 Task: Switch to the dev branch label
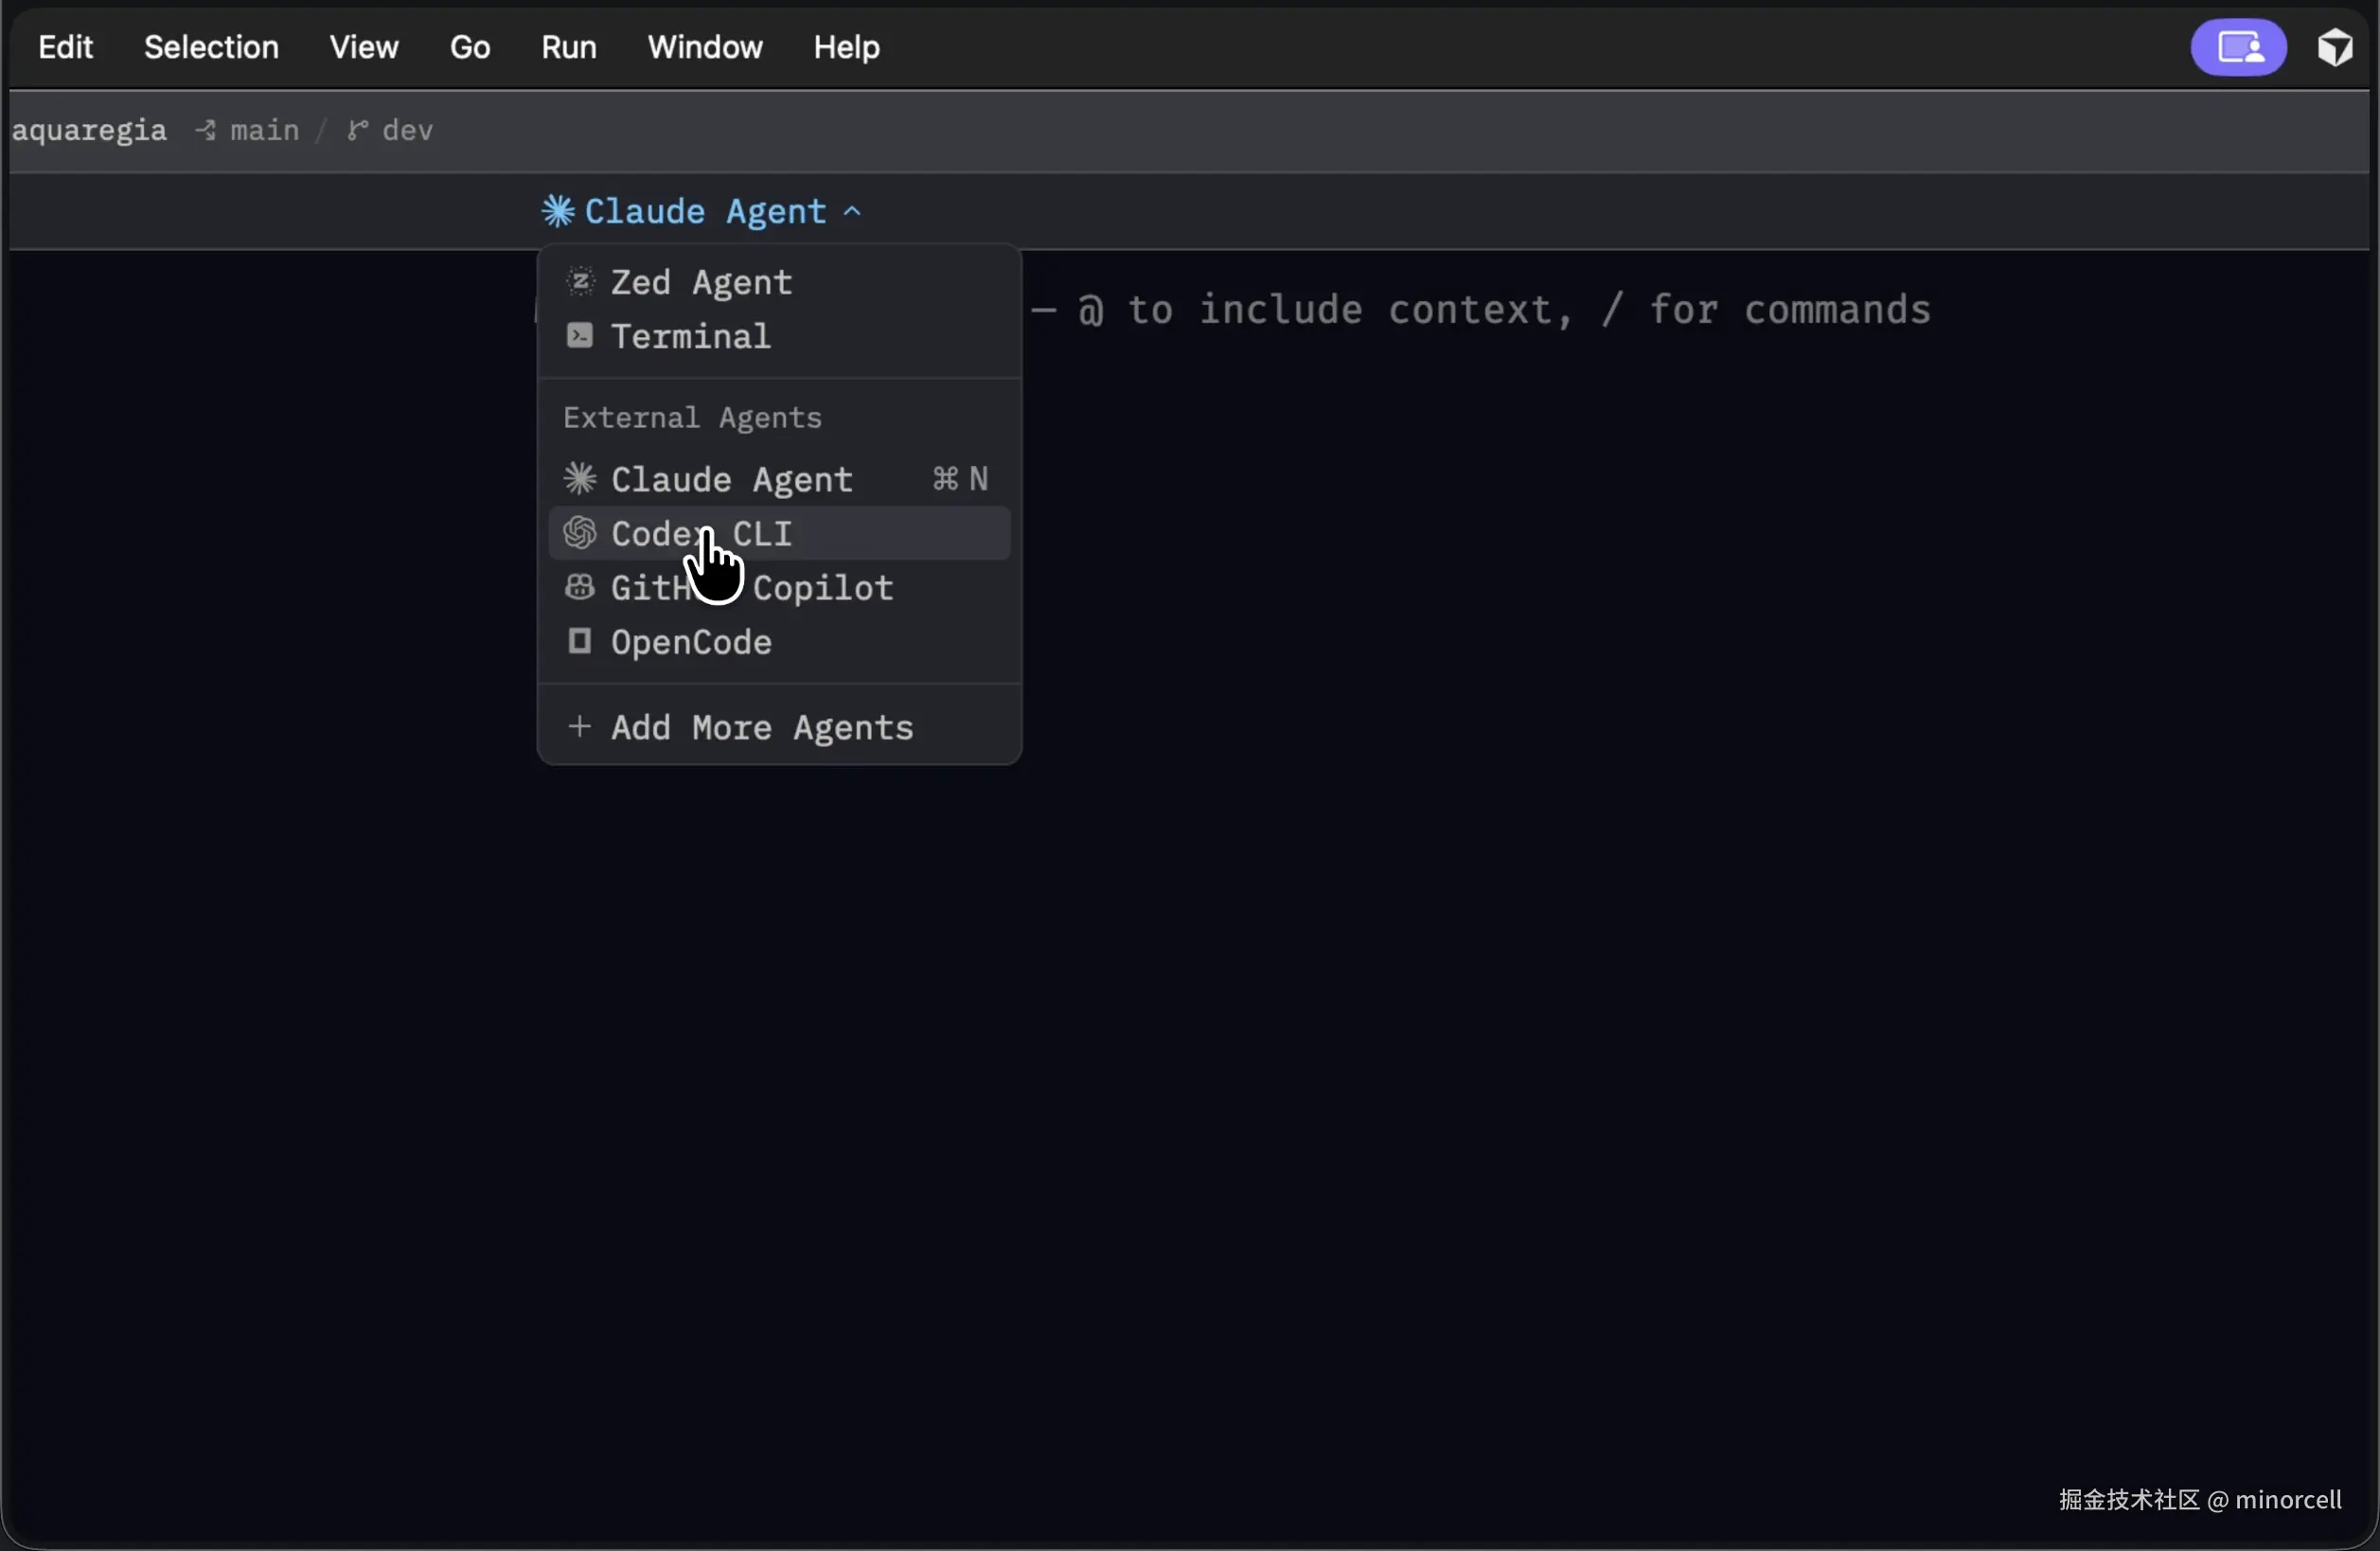408,130
